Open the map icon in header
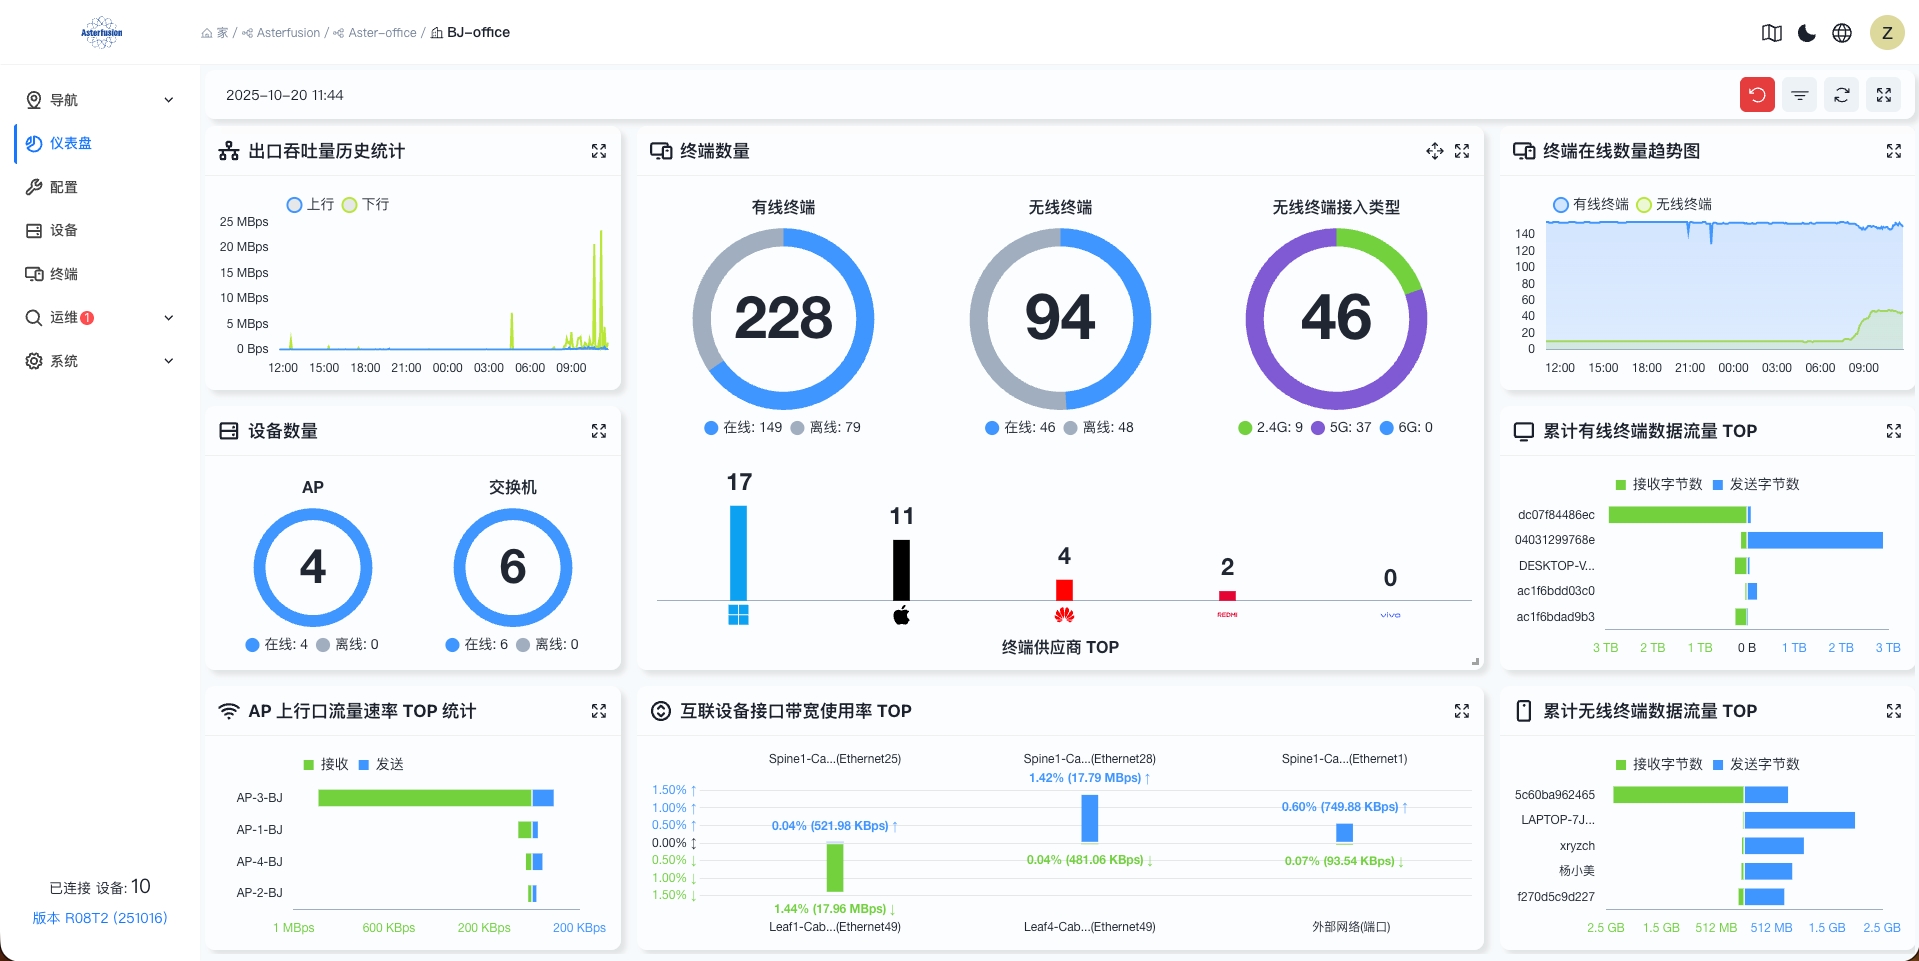The image size is (1919, 961). pos(1771,33)
